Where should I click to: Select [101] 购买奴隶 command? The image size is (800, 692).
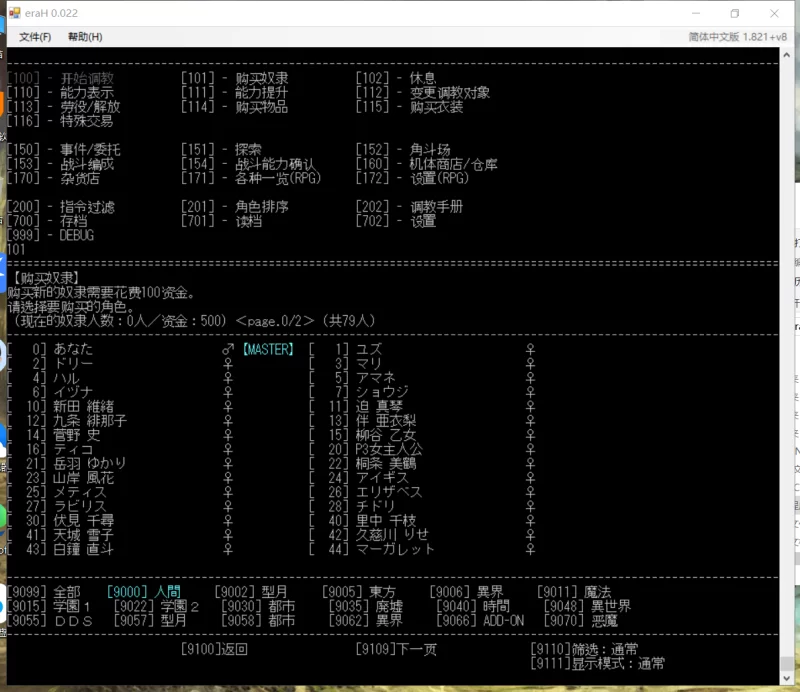click(x=235, y=78)
